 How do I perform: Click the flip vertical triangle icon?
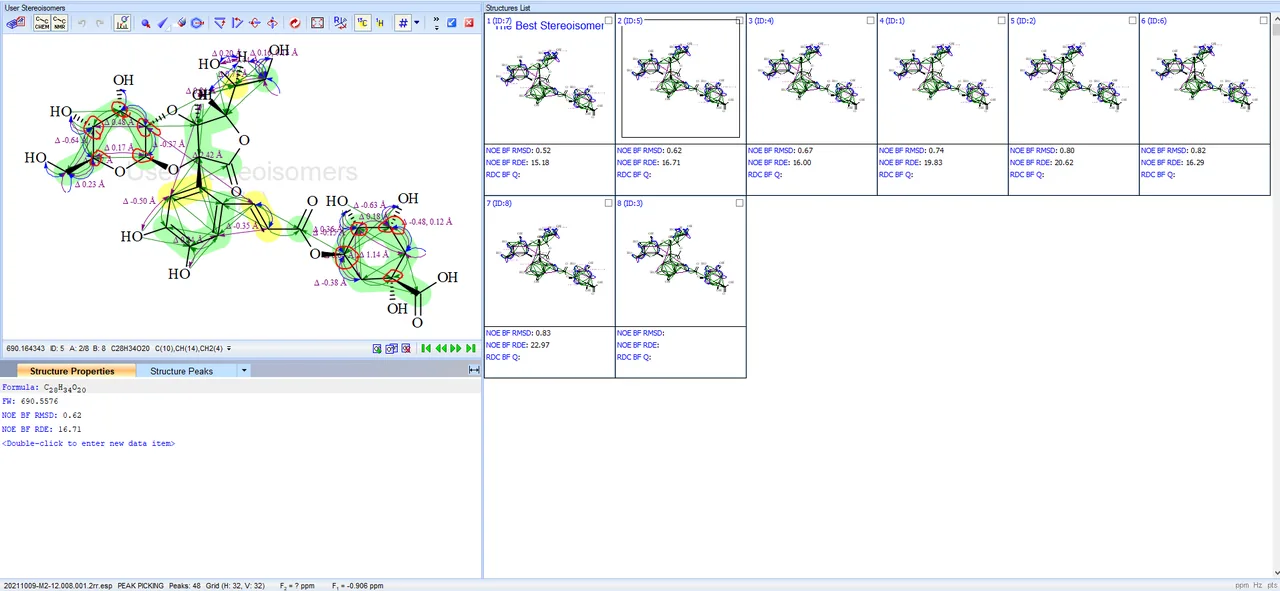220,23
